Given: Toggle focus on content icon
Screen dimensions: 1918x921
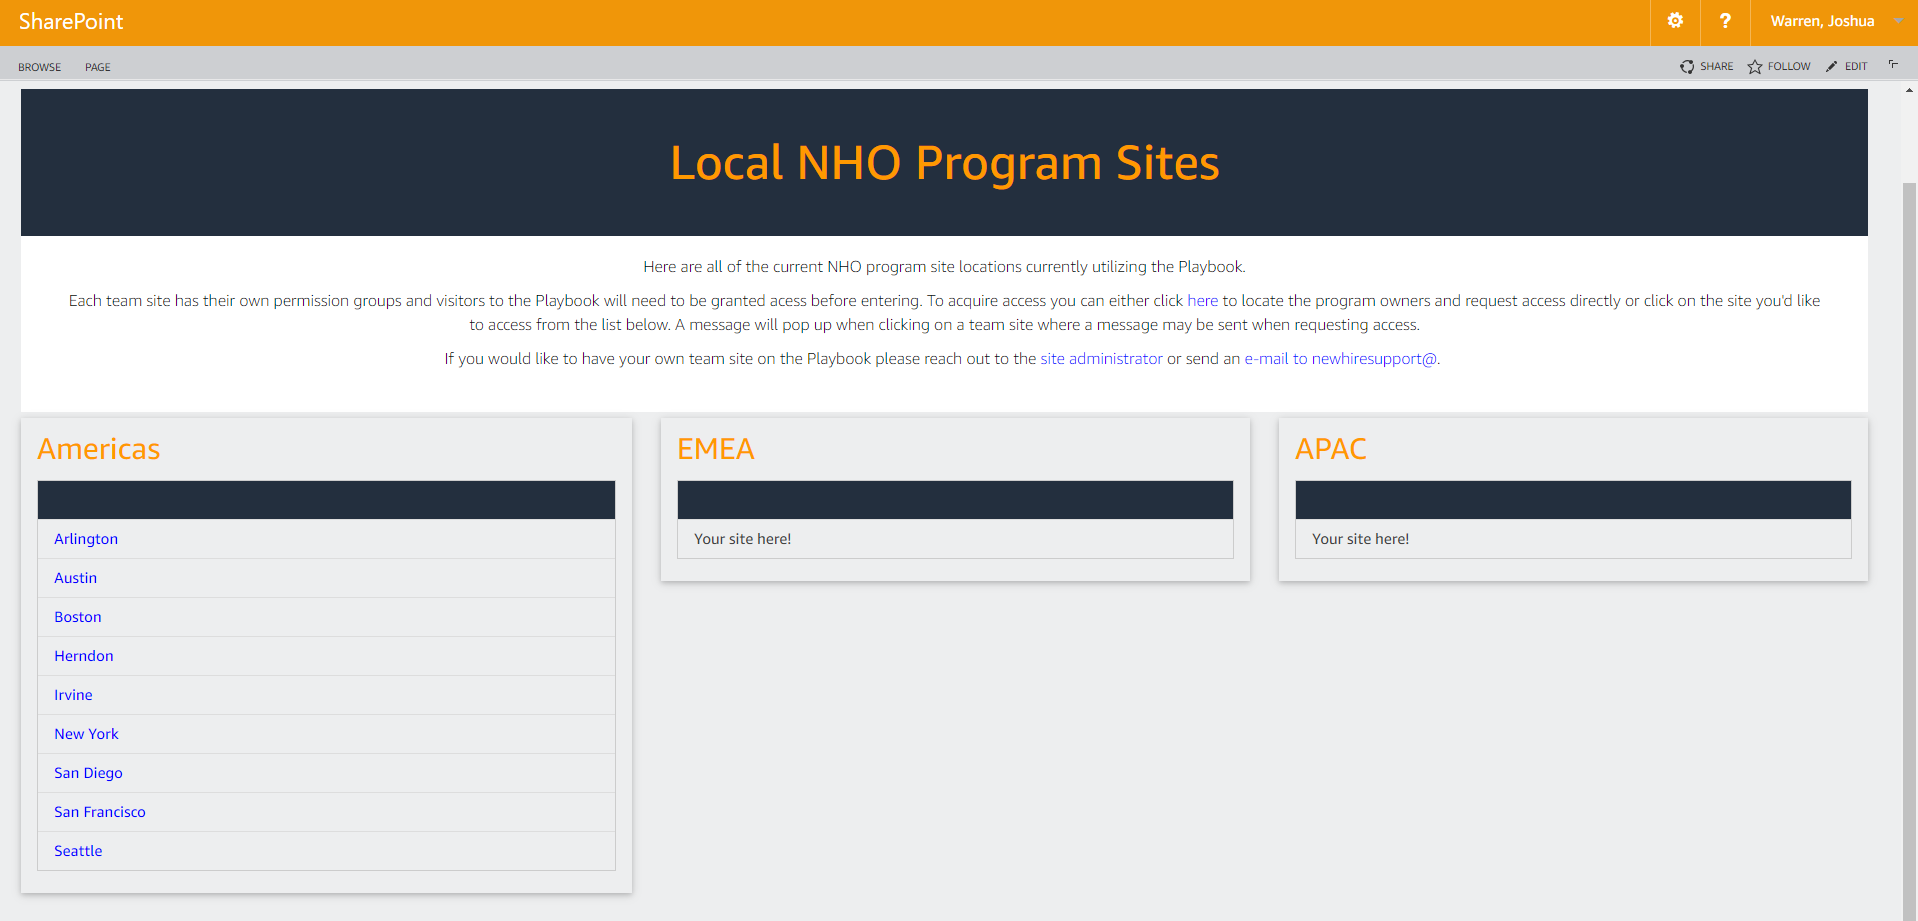Looking at the screenshot, I should (x=1893, y=65).
